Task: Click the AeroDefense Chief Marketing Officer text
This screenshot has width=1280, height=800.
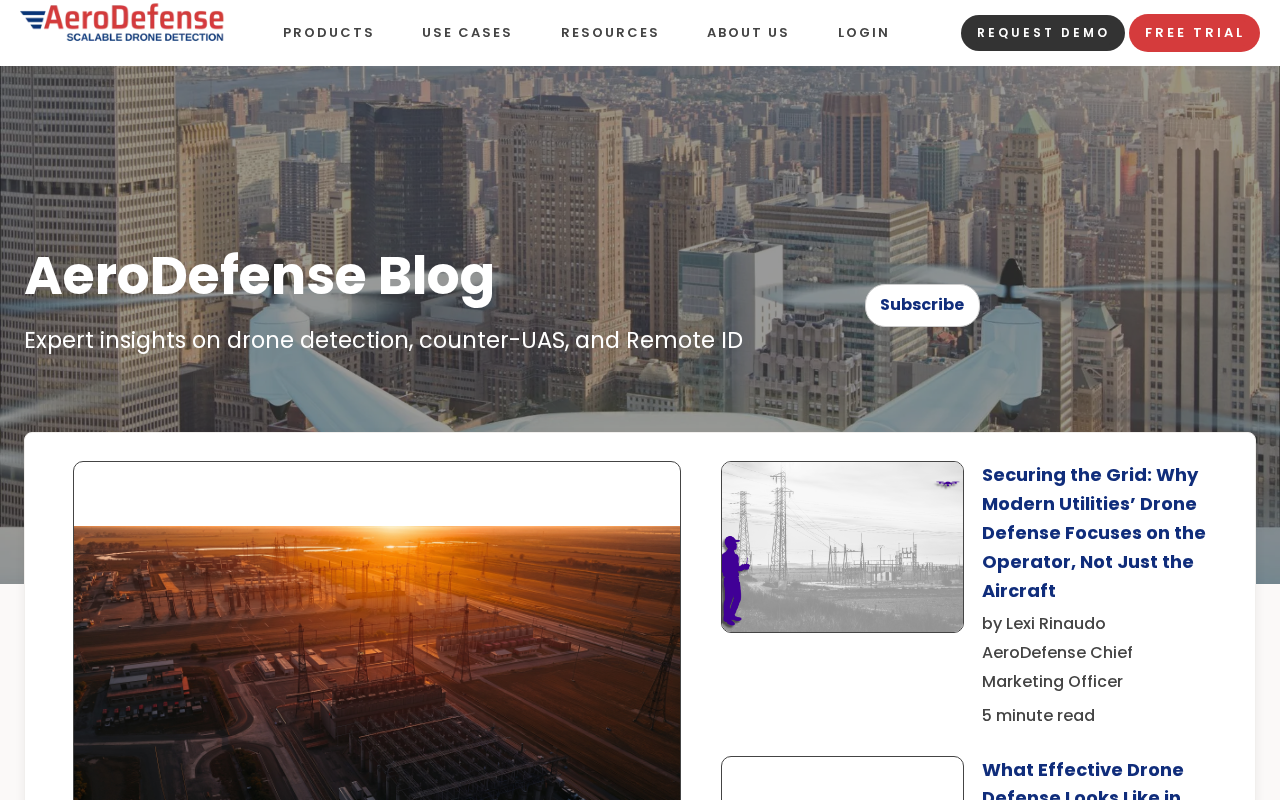Action: tap(1057, 667)
